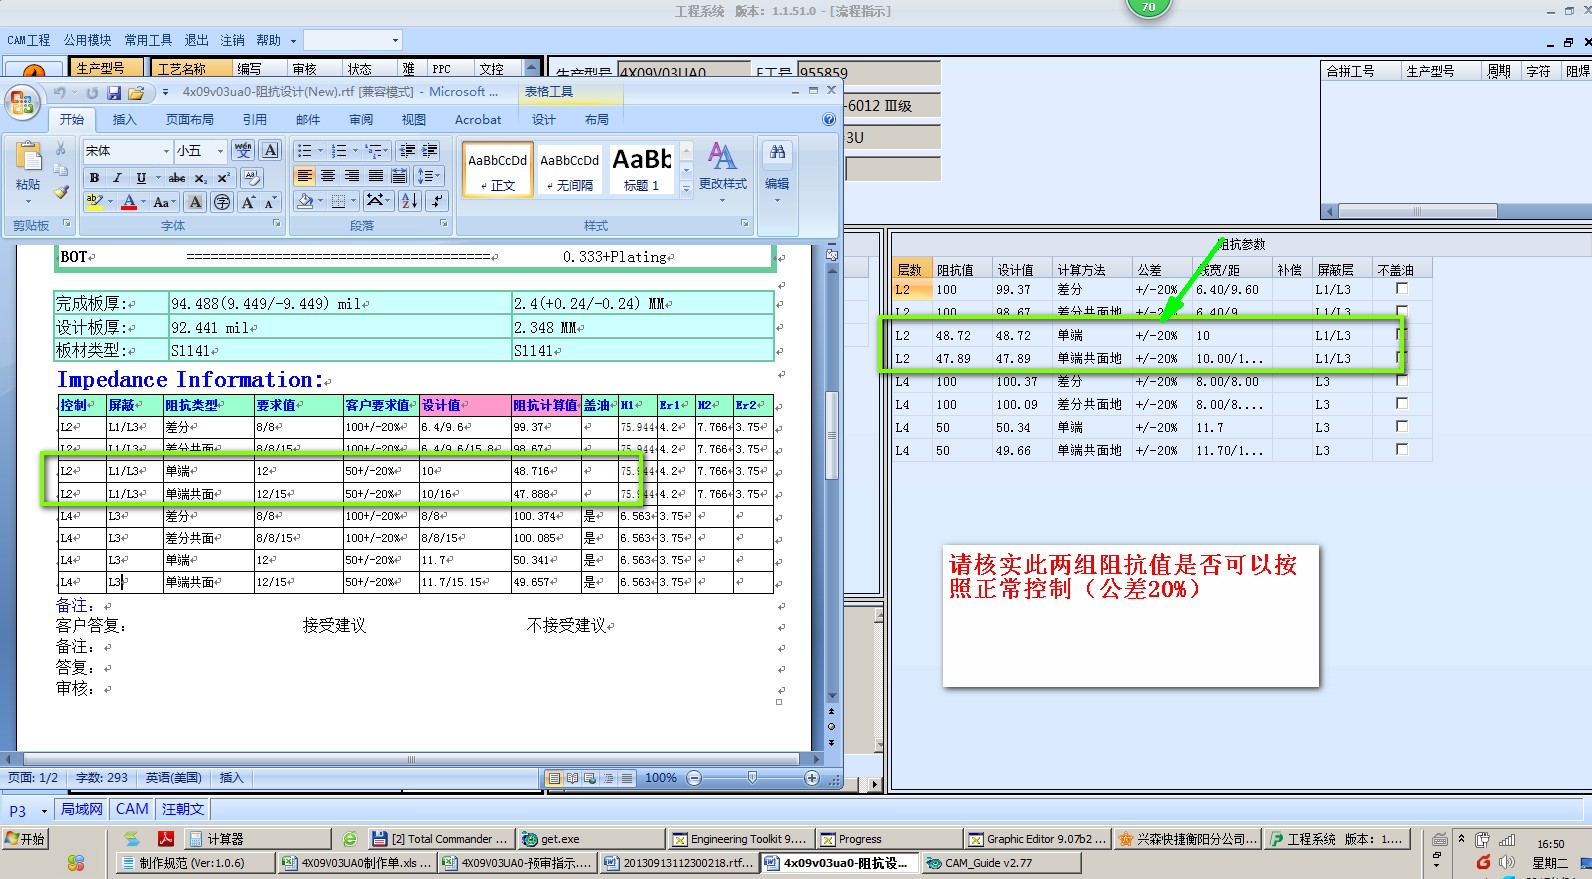The image size is (1592, 879).
Task: Open the 页面布局 ribbon tab
Action: point(190,119)
